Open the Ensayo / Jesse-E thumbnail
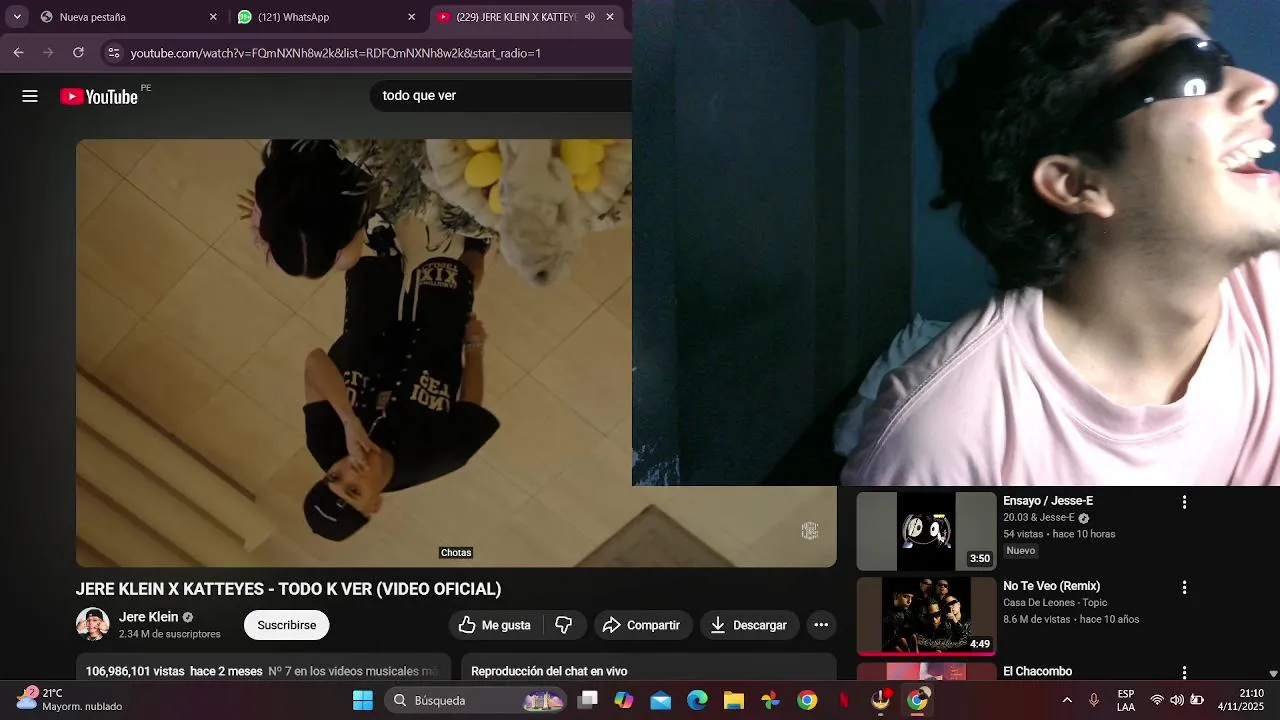The image size is (1280, 720). tap(927, 531)
